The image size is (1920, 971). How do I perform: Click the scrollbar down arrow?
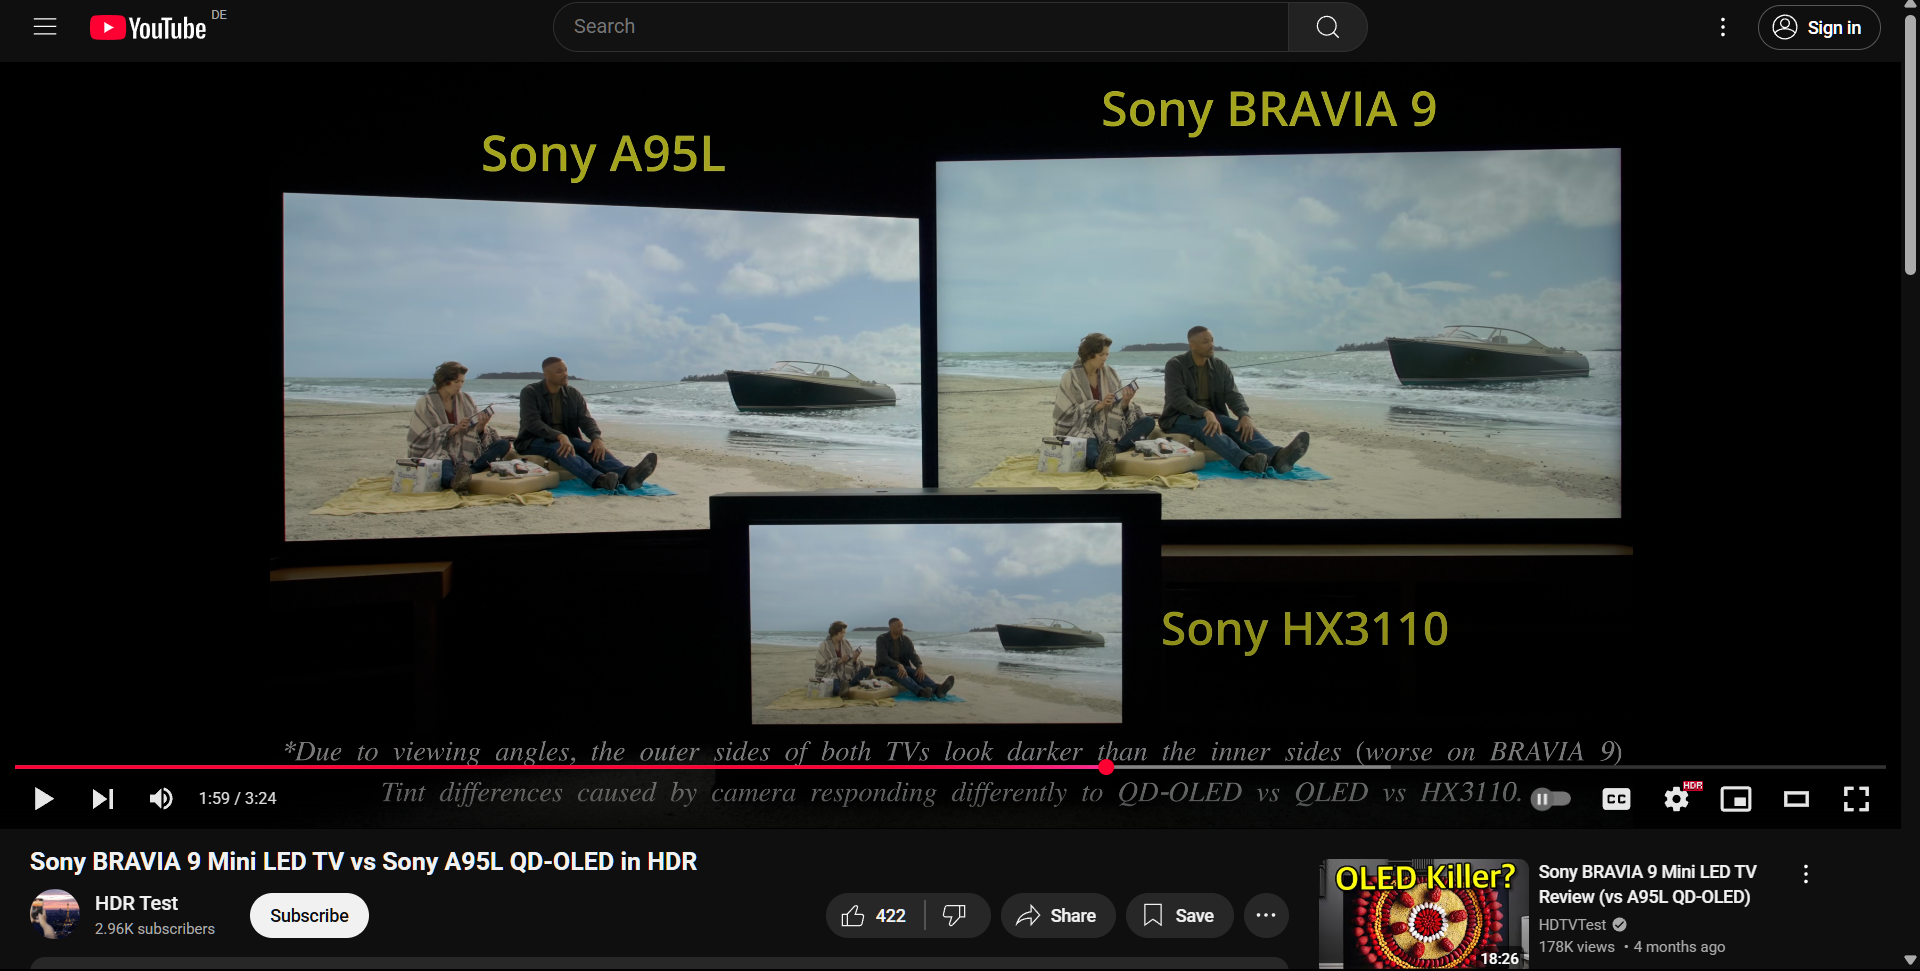coord(1910,961)
